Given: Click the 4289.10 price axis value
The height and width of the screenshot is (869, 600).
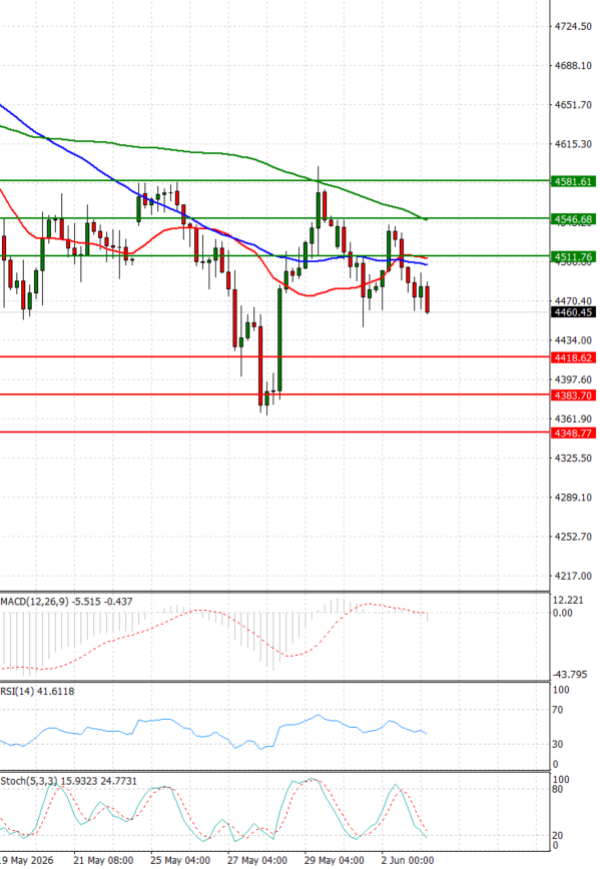Looking at the screenshot, I should click(573, 498).
